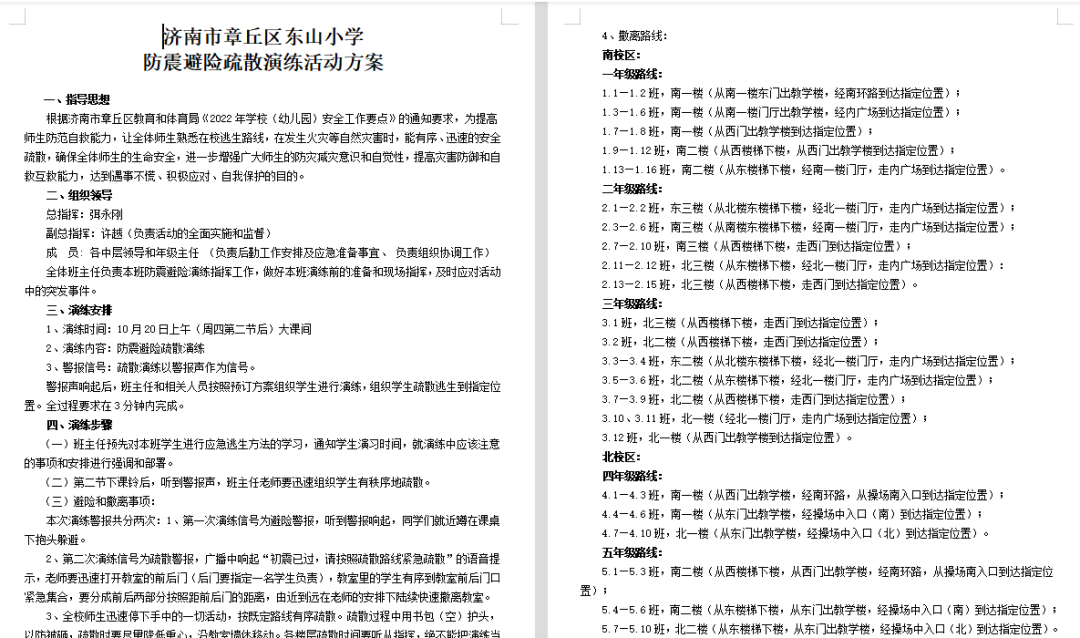Click the route line for "1.13－1.16班"
The width and height of the screenshot is (1080, 638).
click(804, 169)
